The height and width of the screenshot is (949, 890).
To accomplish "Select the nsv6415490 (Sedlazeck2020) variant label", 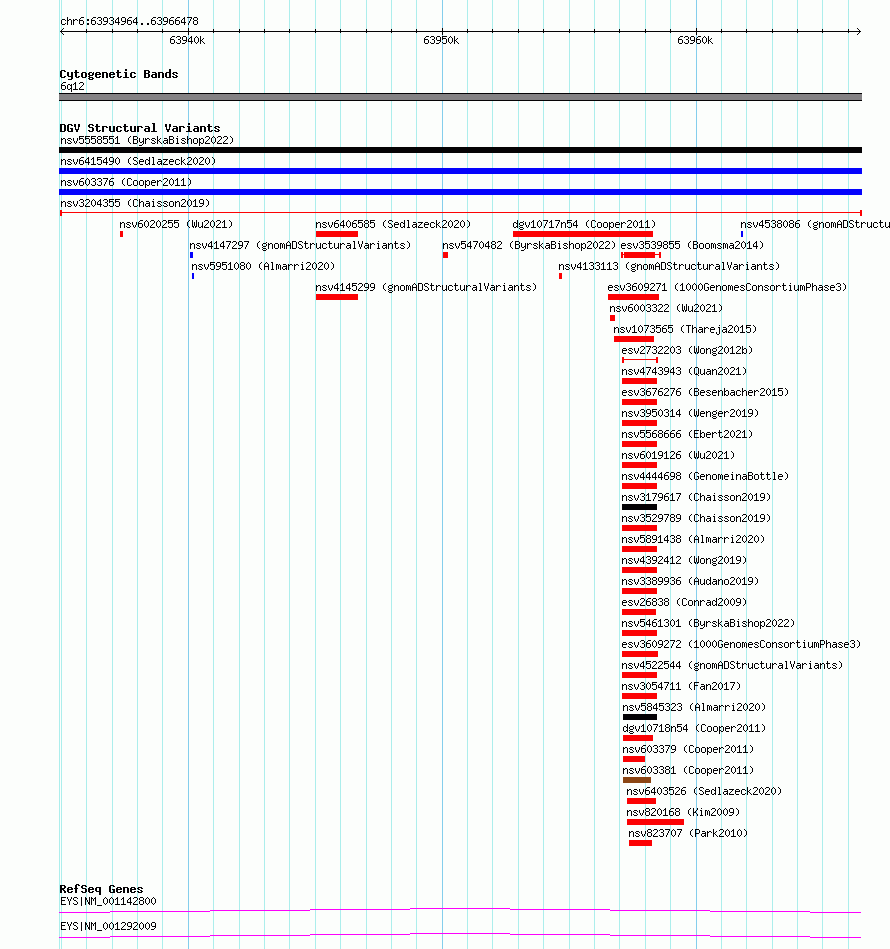I will tap(138, 162).
